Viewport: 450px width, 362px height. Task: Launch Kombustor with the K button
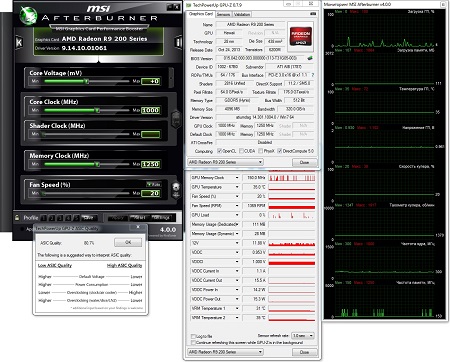[x=19, y=43]
